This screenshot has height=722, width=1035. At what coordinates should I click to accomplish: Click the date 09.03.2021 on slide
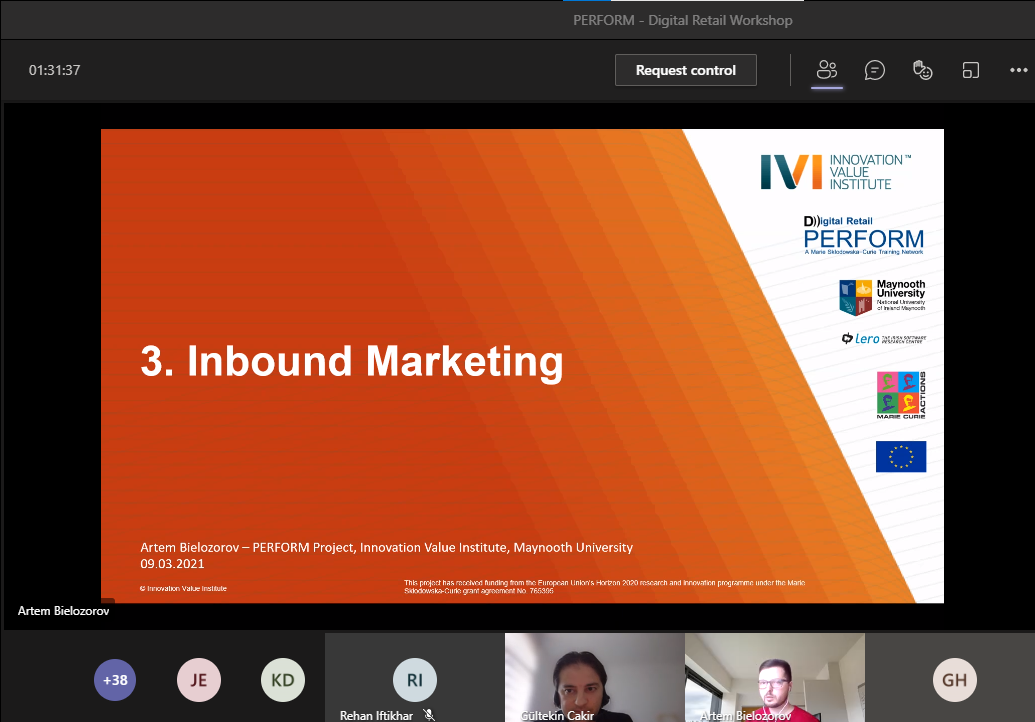click(x=172, y=564)
